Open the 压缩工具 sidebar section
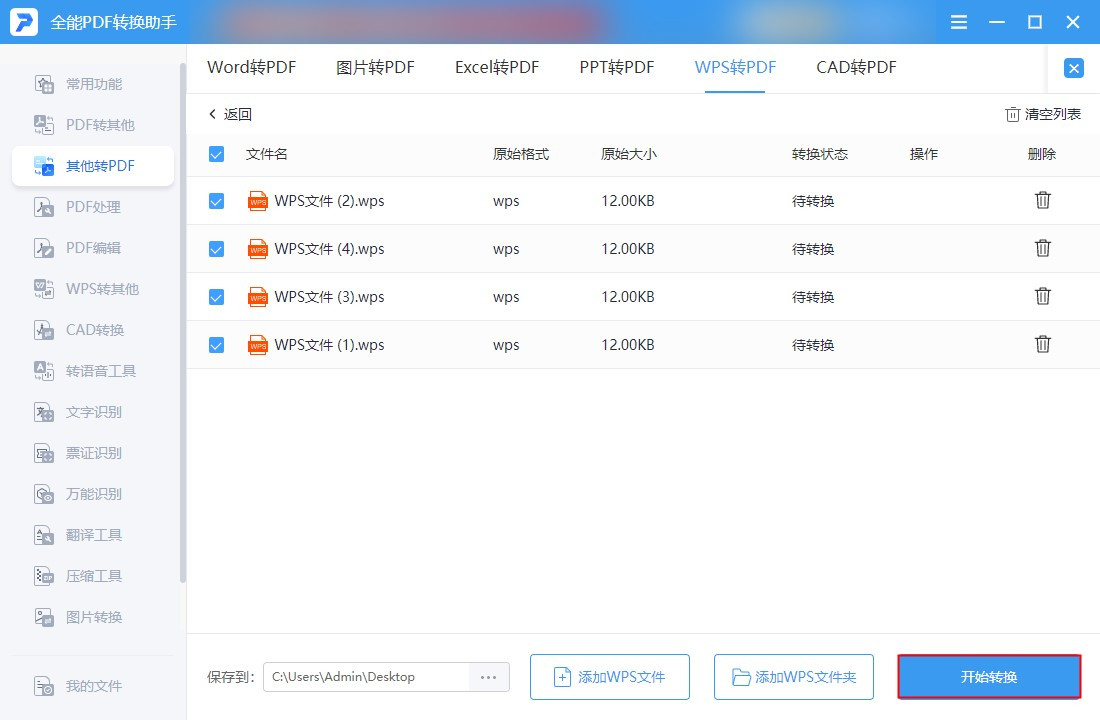This screenshot has height=720, width=1100. click(78, 576)
